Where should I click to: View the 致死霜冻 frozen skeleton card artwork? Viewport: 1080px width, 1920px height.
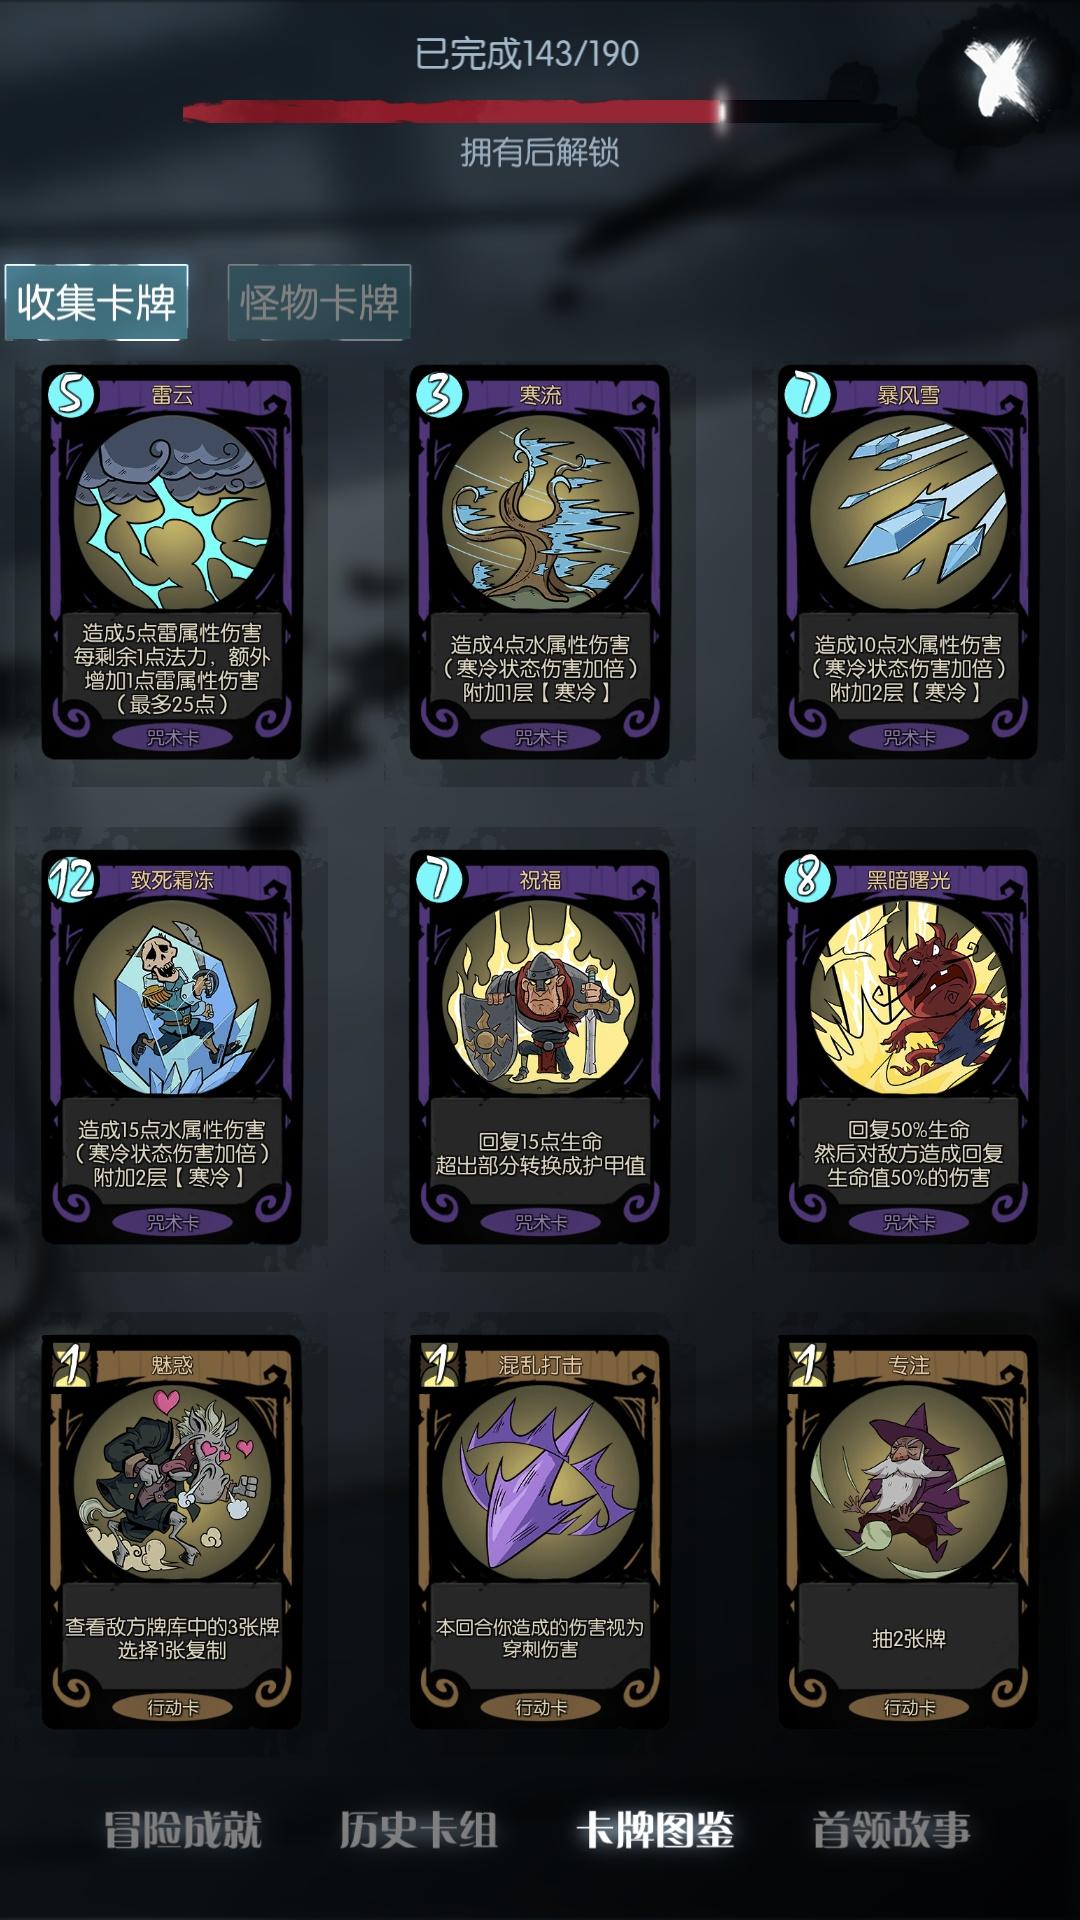(172, 998)
